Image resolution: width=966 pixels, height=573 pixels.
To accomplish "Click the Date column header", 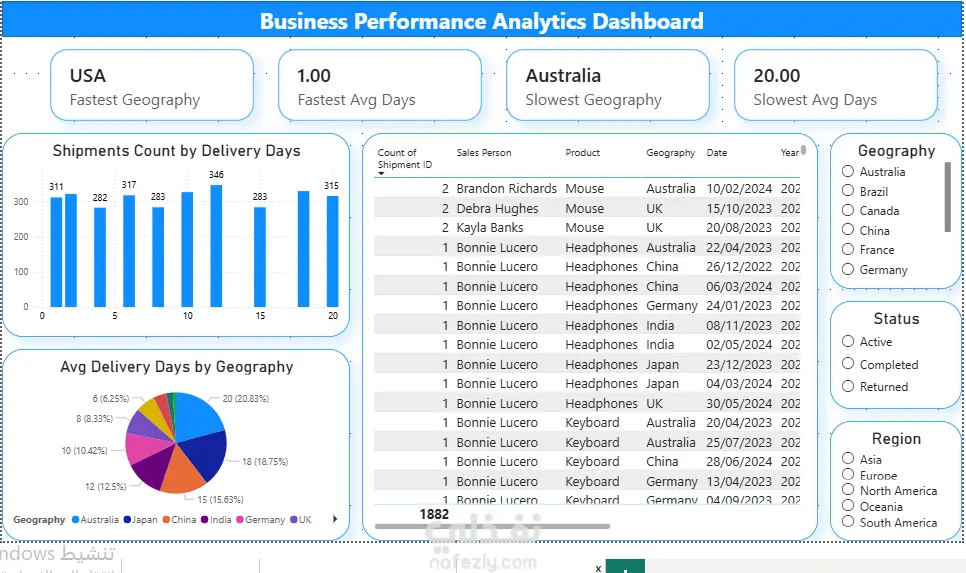I will click(x=716, y=153).
